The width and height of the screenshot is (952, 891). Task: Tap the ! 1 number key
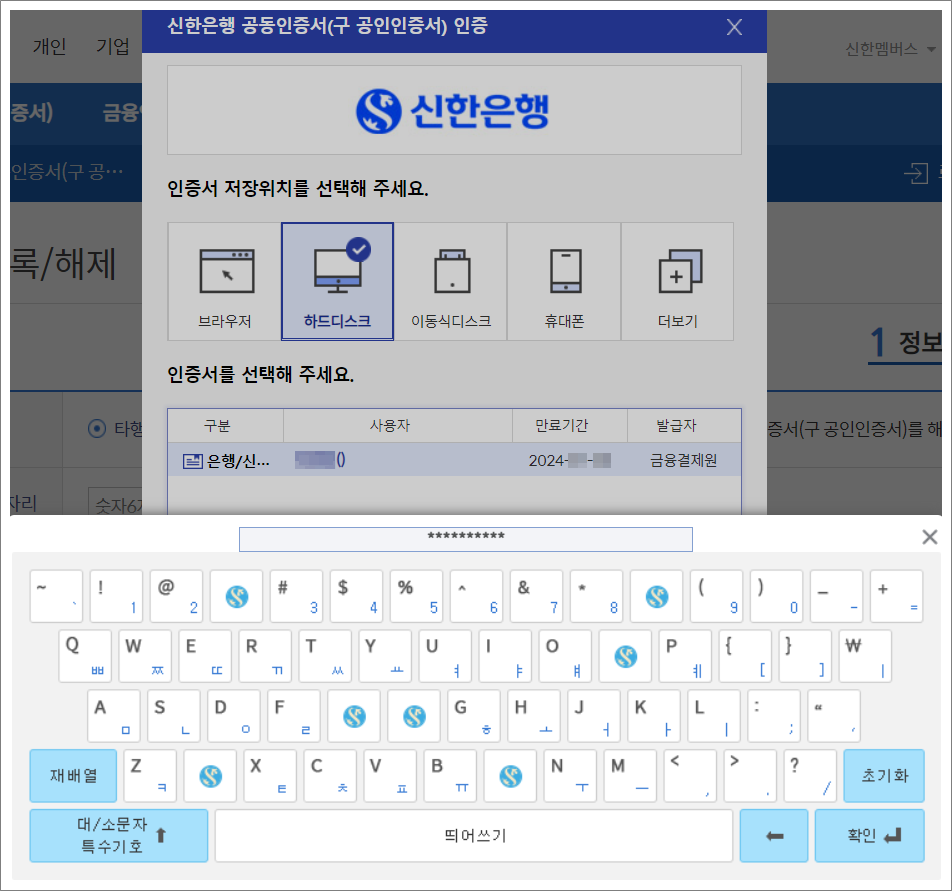[x=117, y=597]
